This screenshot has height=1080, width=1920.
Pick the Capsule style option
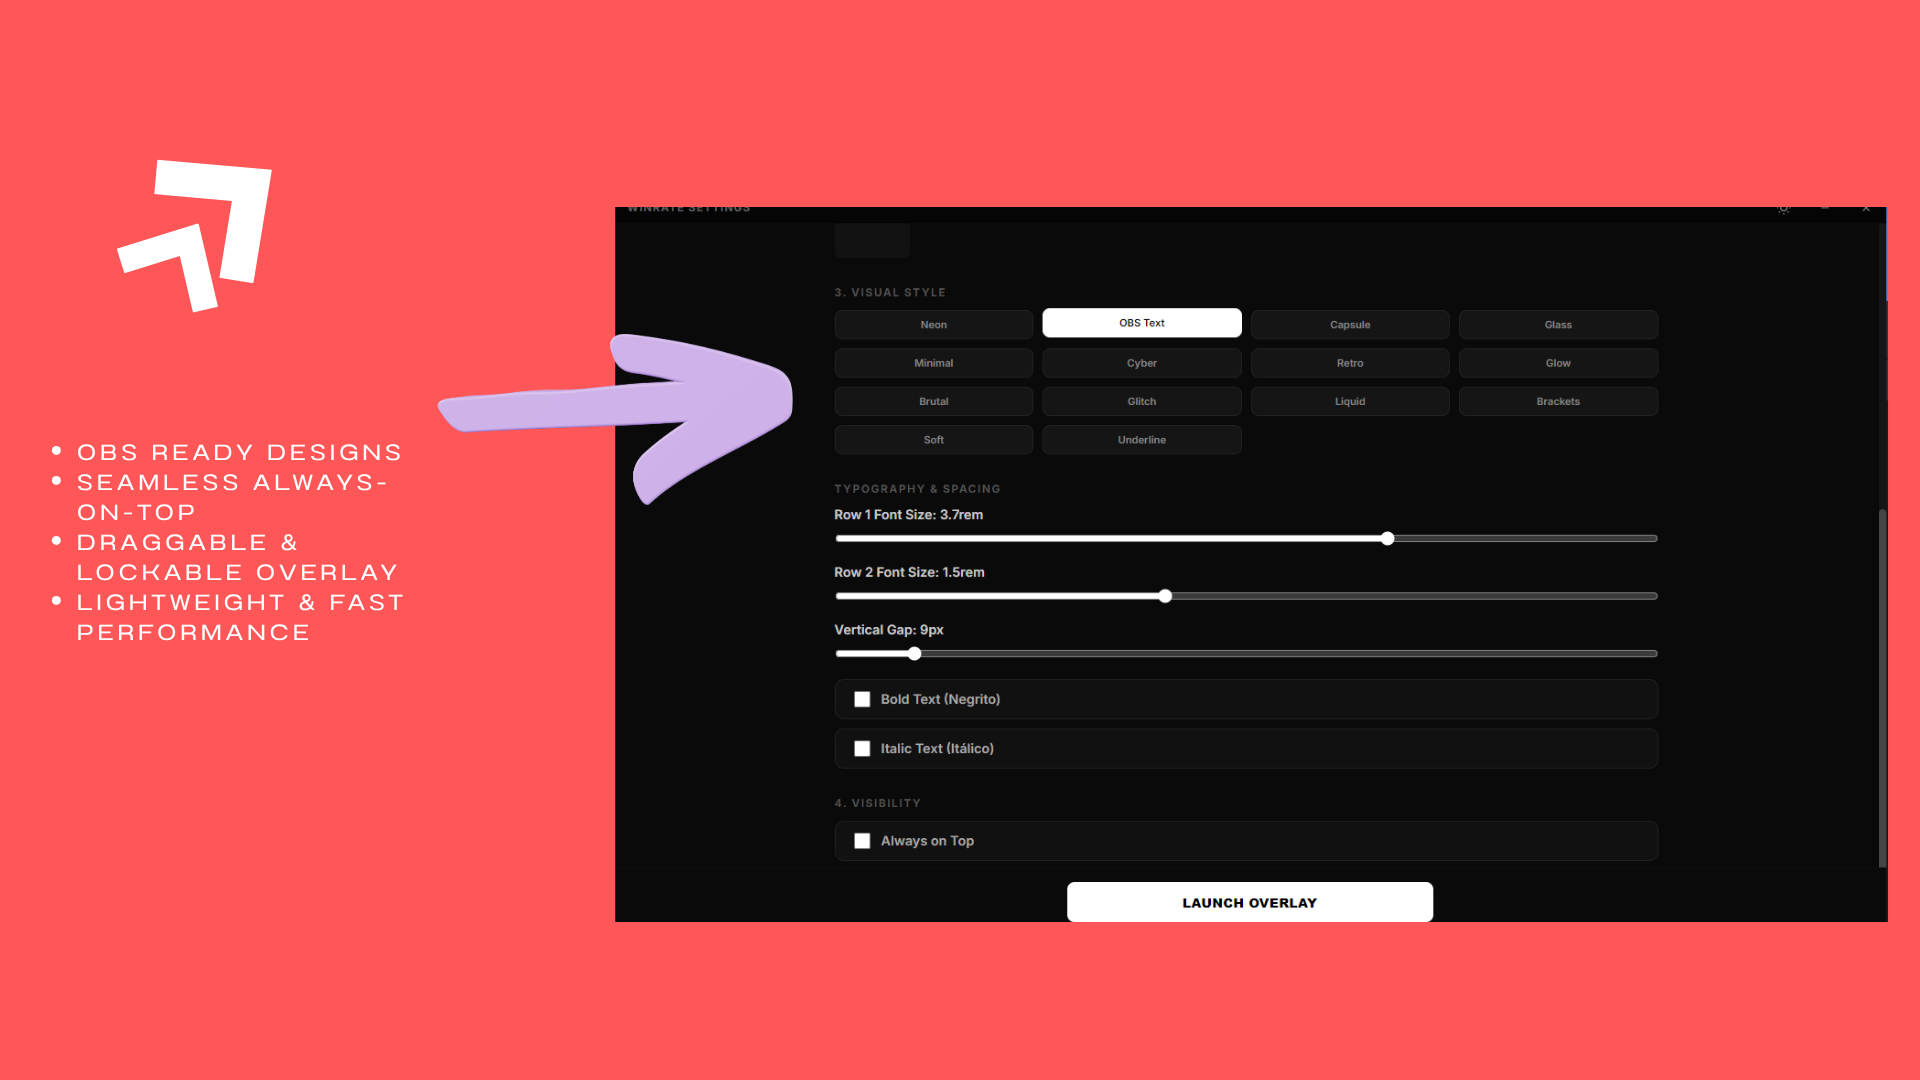[x=1350, y=325]
